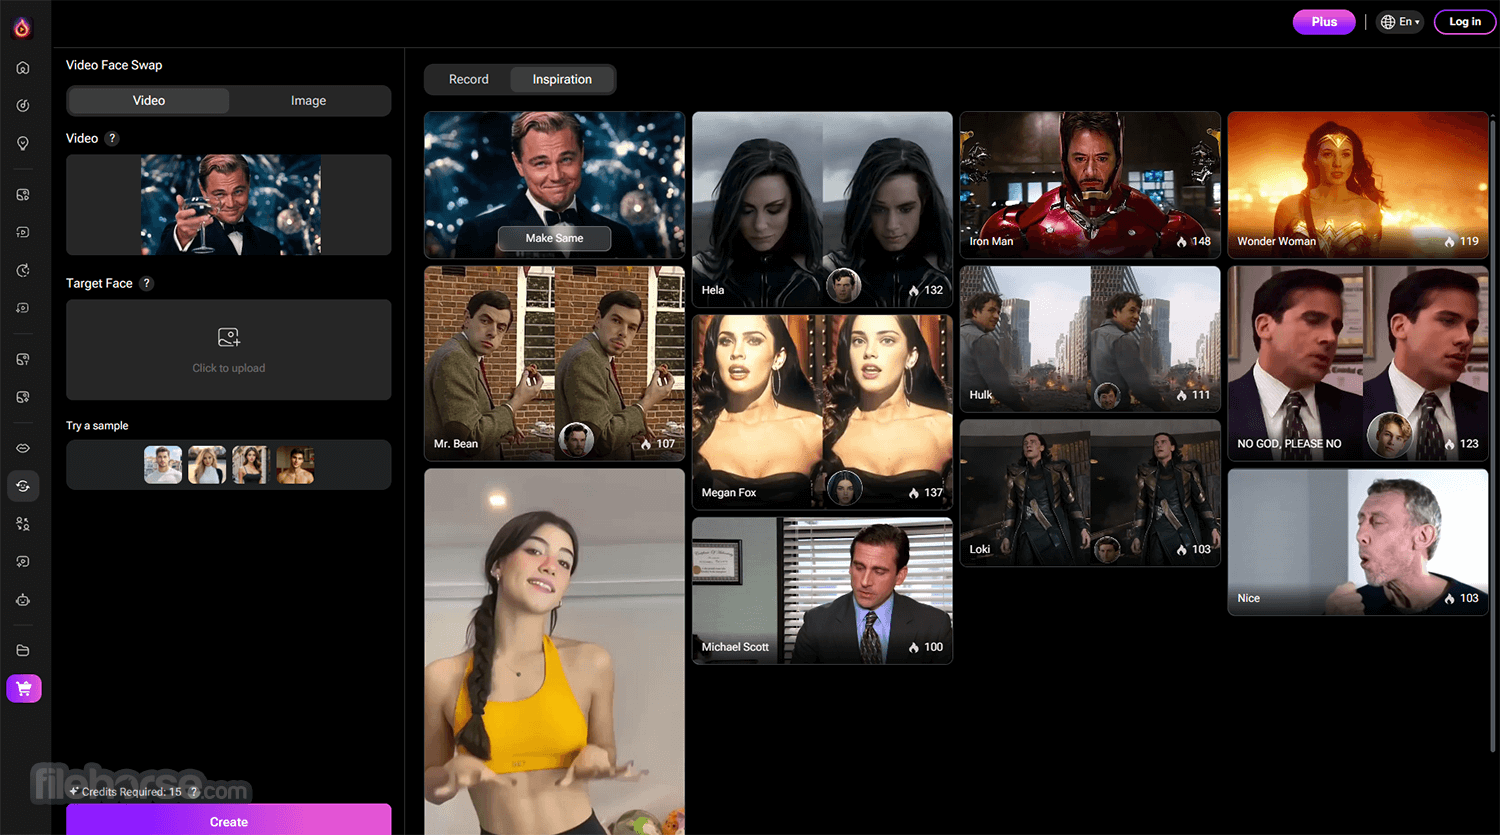
Task: Click the Target Face help question mark
Action: (x=147, y=283)
